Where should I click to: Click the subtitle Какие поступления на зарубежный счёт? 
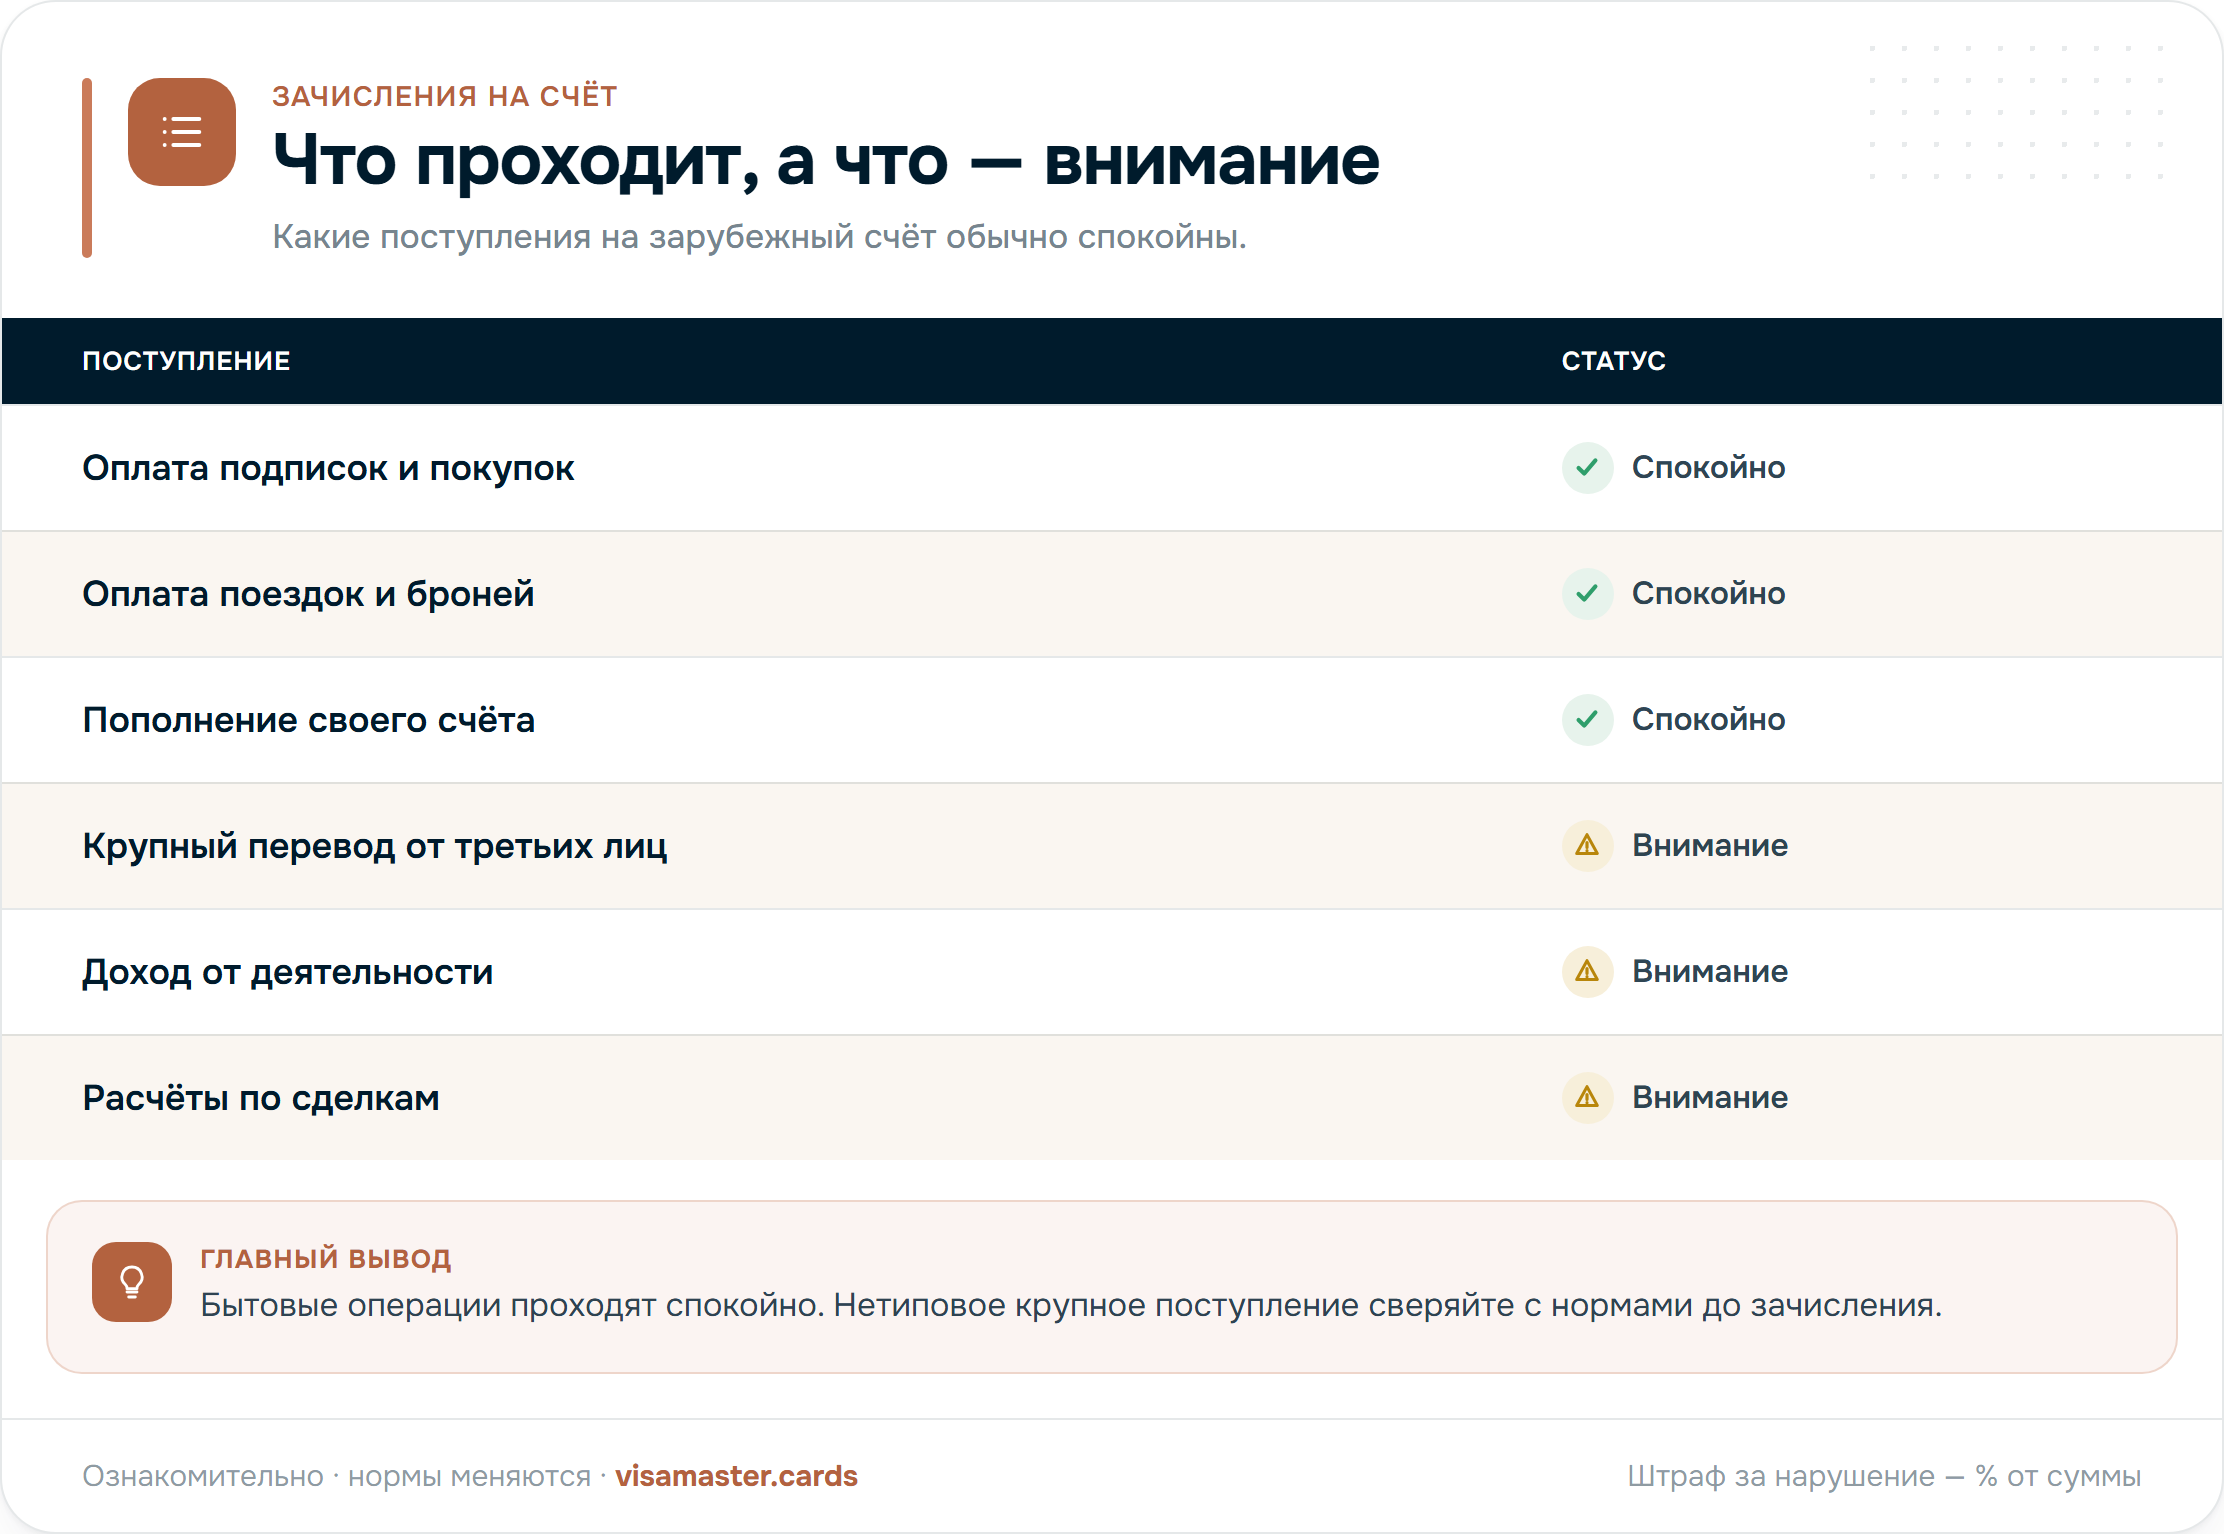(x=760, y=237)
